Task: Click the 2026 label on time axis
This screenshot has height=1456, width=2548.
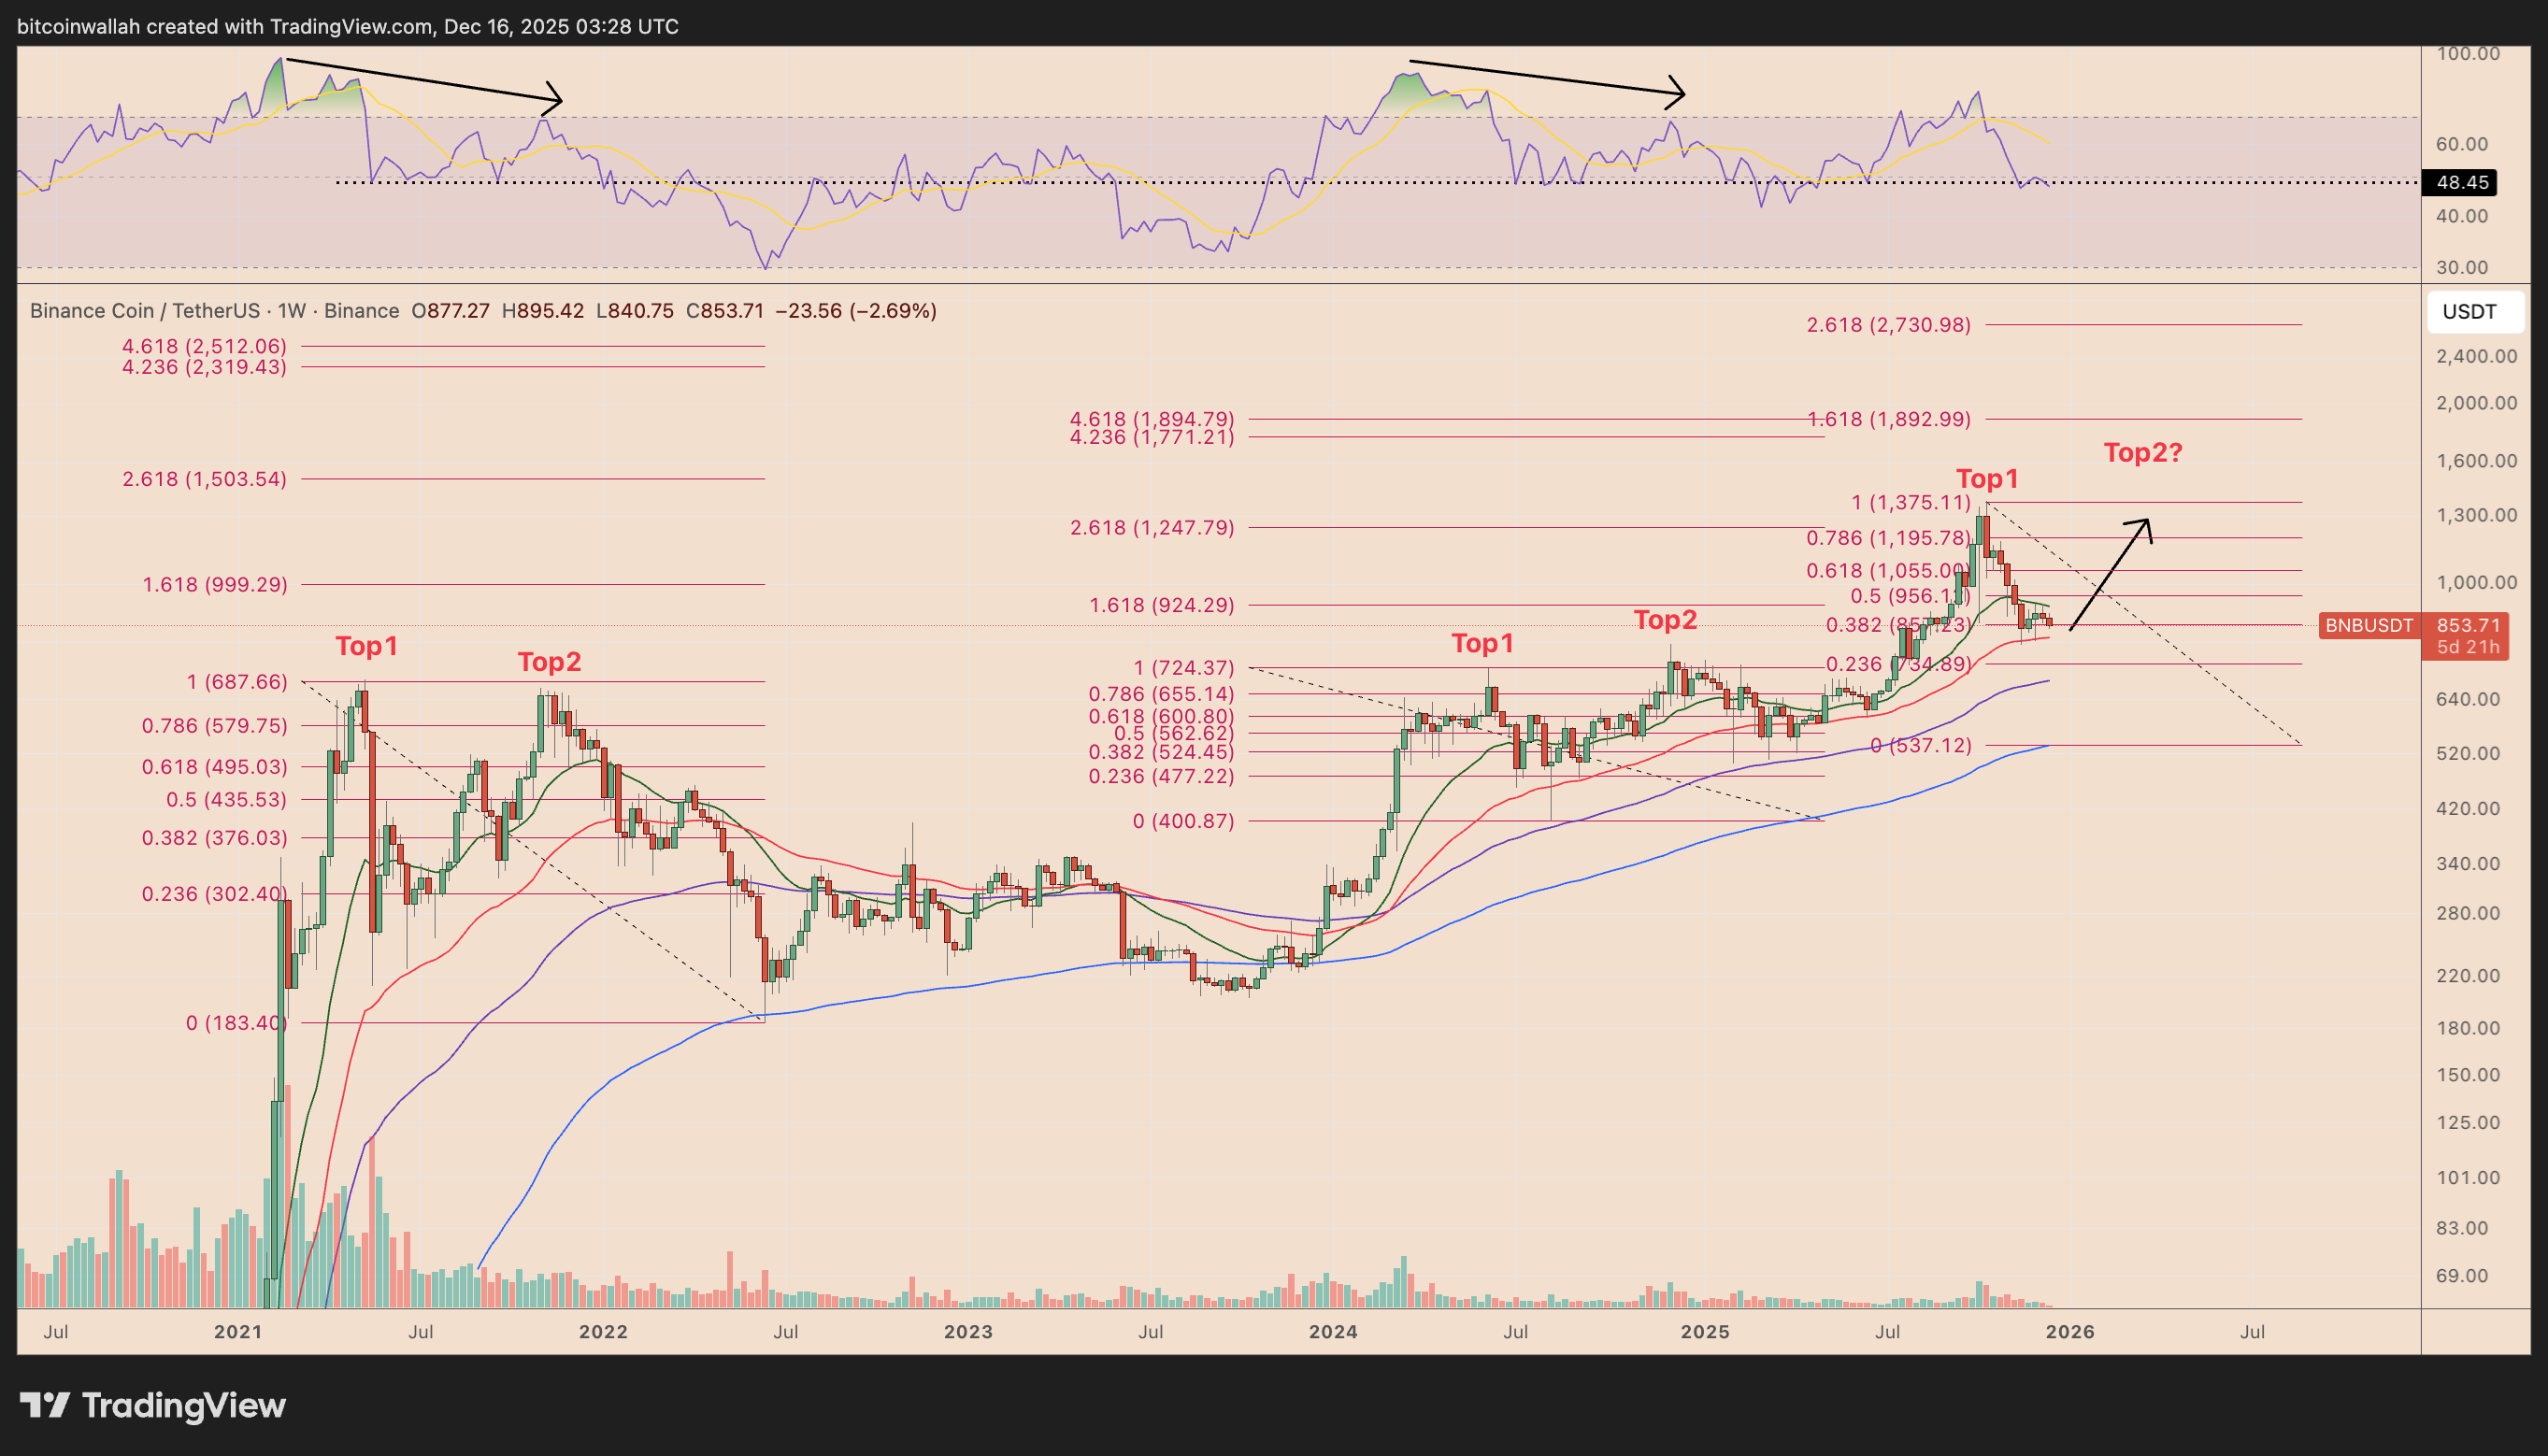Action: 2069,1331
